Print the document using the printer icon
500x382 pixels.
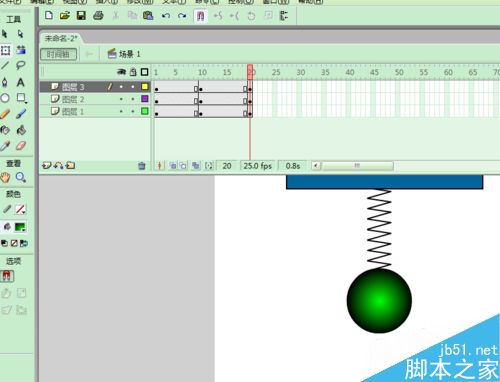(98, 15)
